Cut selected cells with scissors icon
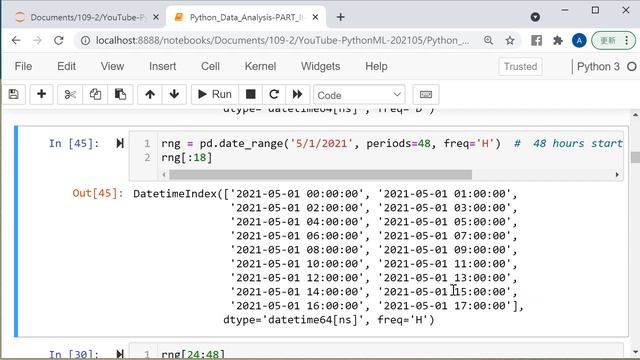The height and width of the screenshot is (360, 640). tap(70, 94)
